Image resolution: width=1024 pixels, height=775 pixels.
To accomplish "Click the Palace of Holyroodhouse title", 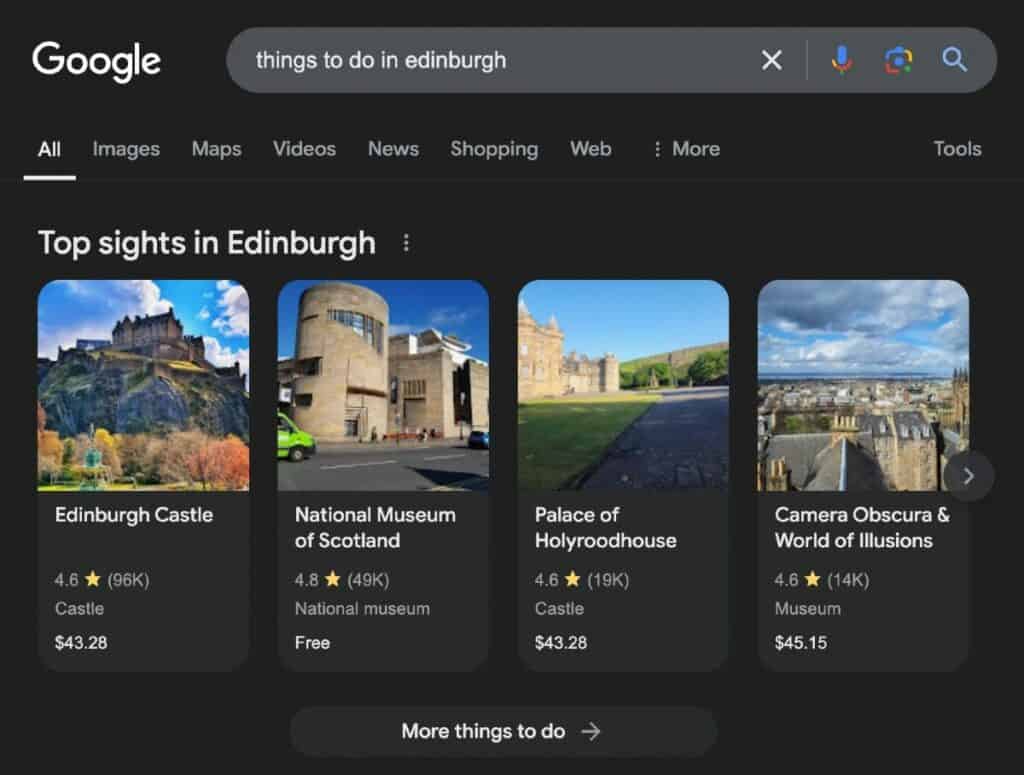I will (x=605, y=528).
